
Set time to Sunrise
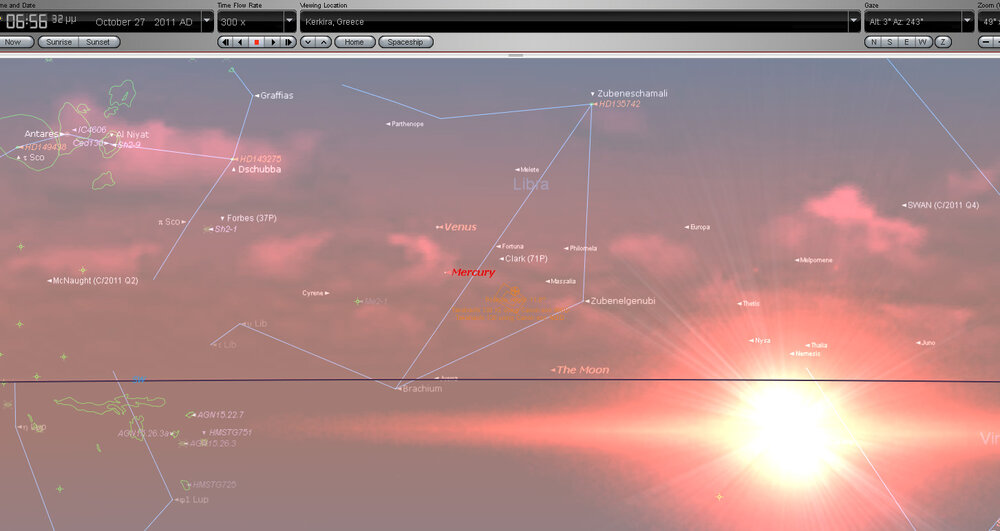(57, 42)
